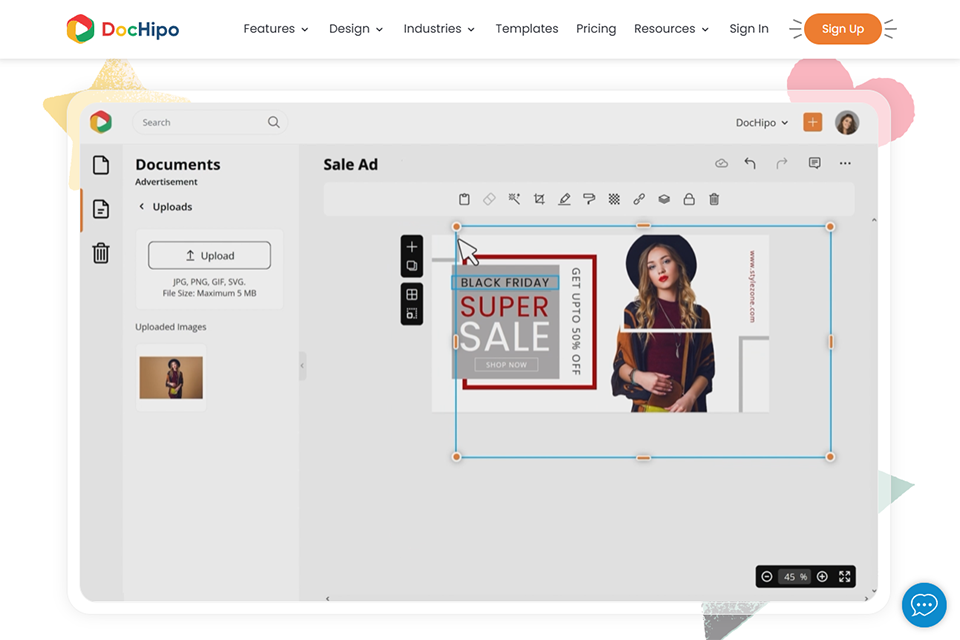
Task: Click the orange plus create button
Action: click(x=812, y=122)
